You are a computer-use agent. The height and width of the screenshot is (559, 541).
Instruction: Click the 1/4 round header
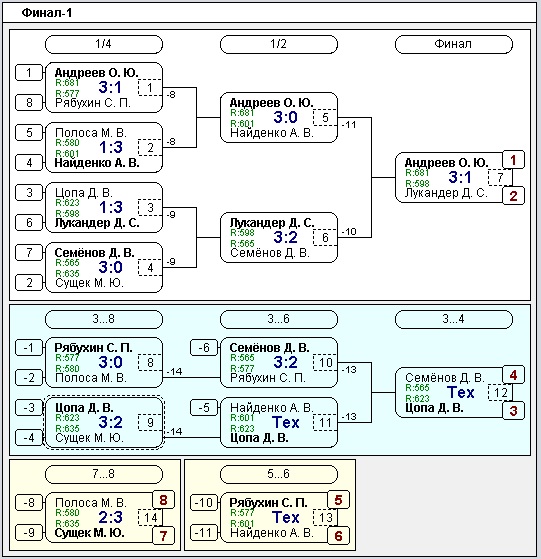(x=104, y=44)
